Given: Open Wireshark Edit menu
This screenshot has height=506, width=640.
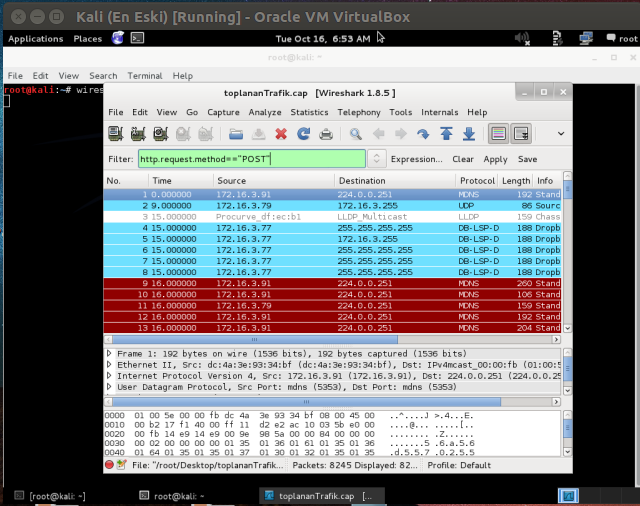Looking at the screenshot, I should coord(140,112).
